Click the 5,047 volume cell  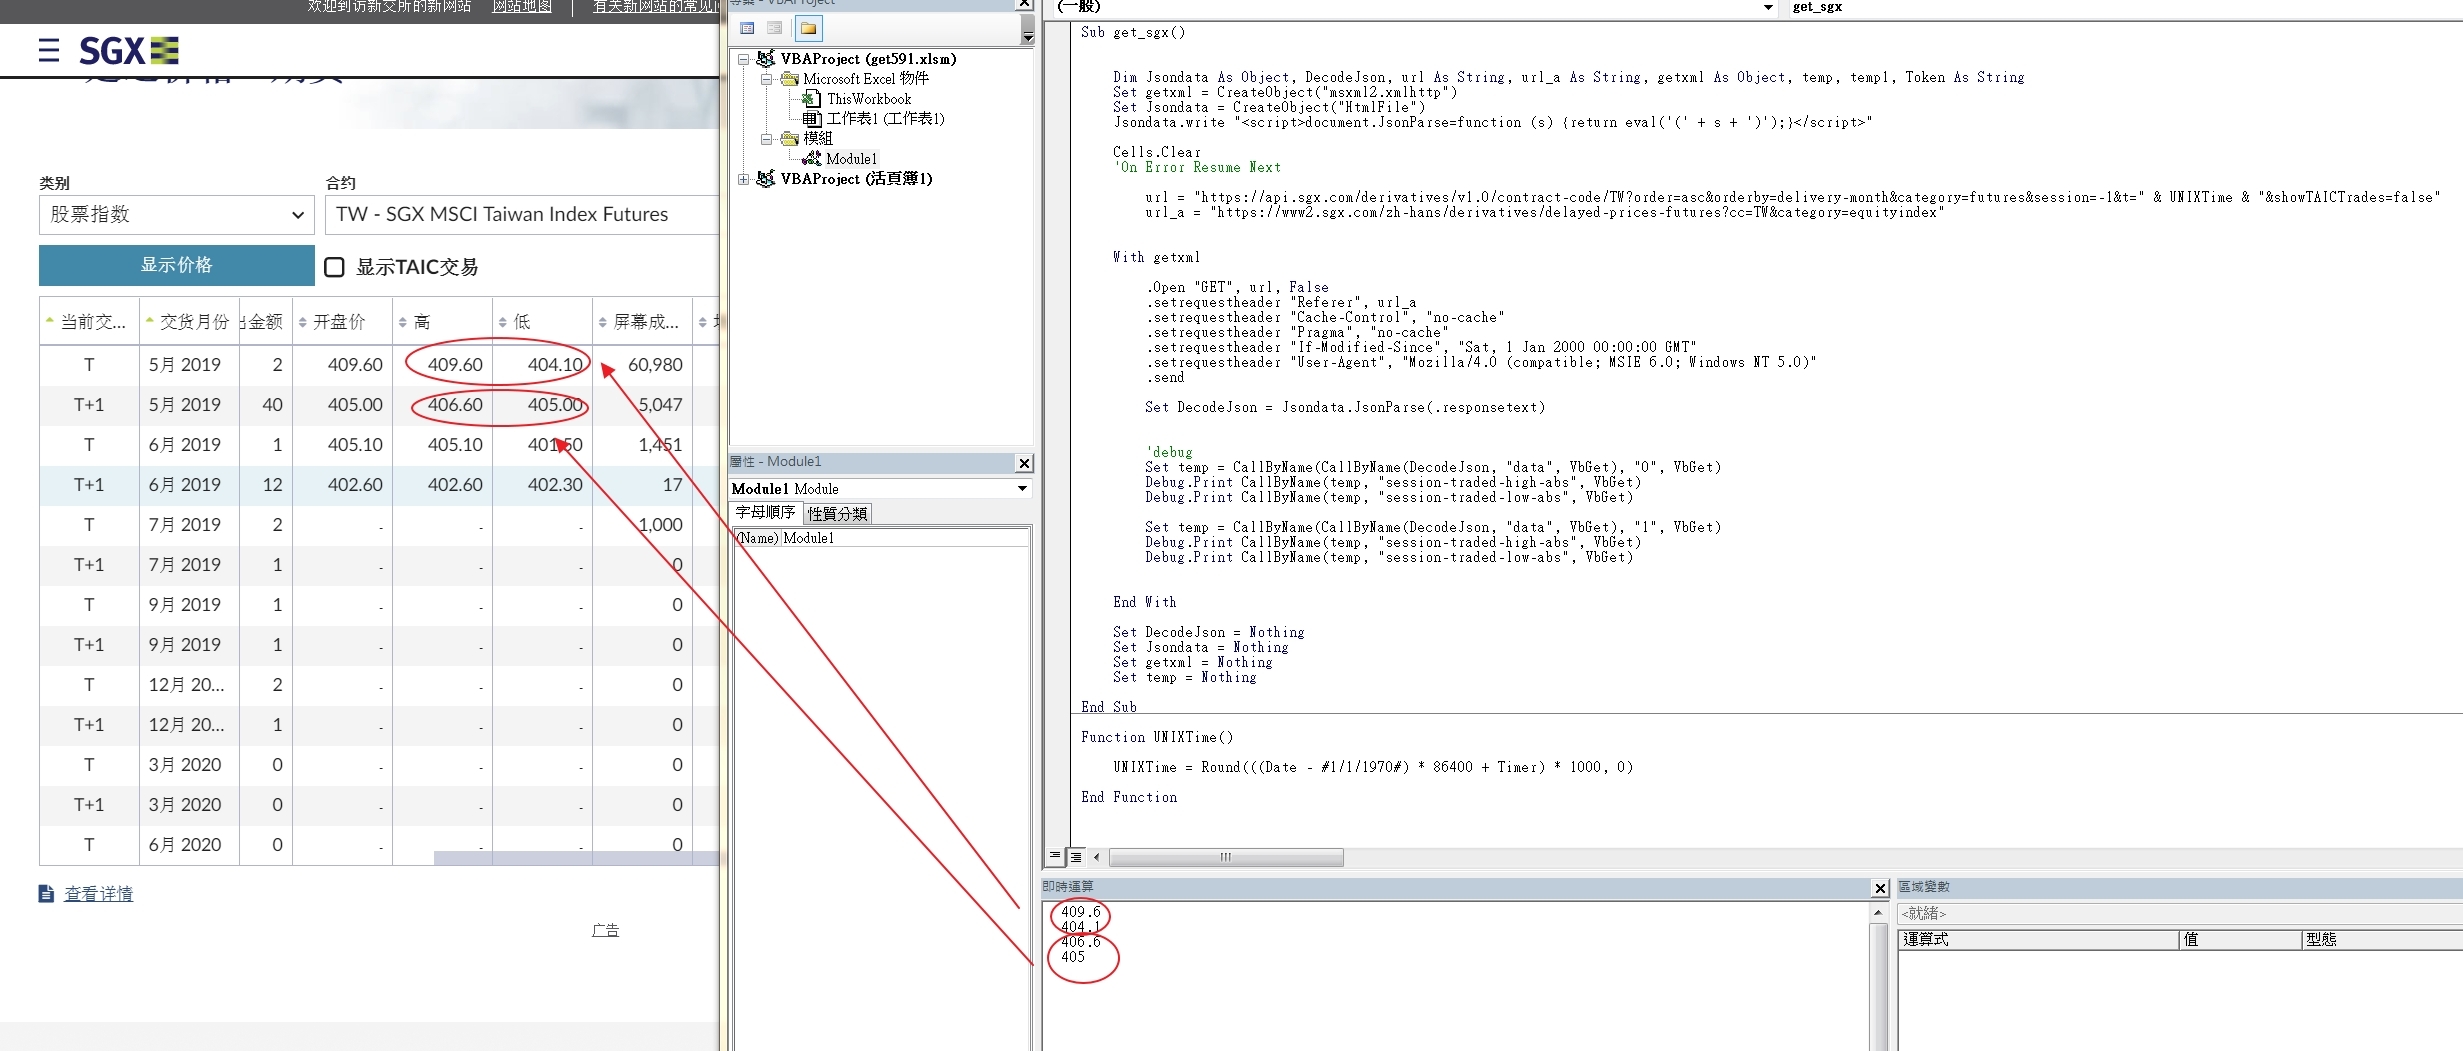click(x=643, y=405)
